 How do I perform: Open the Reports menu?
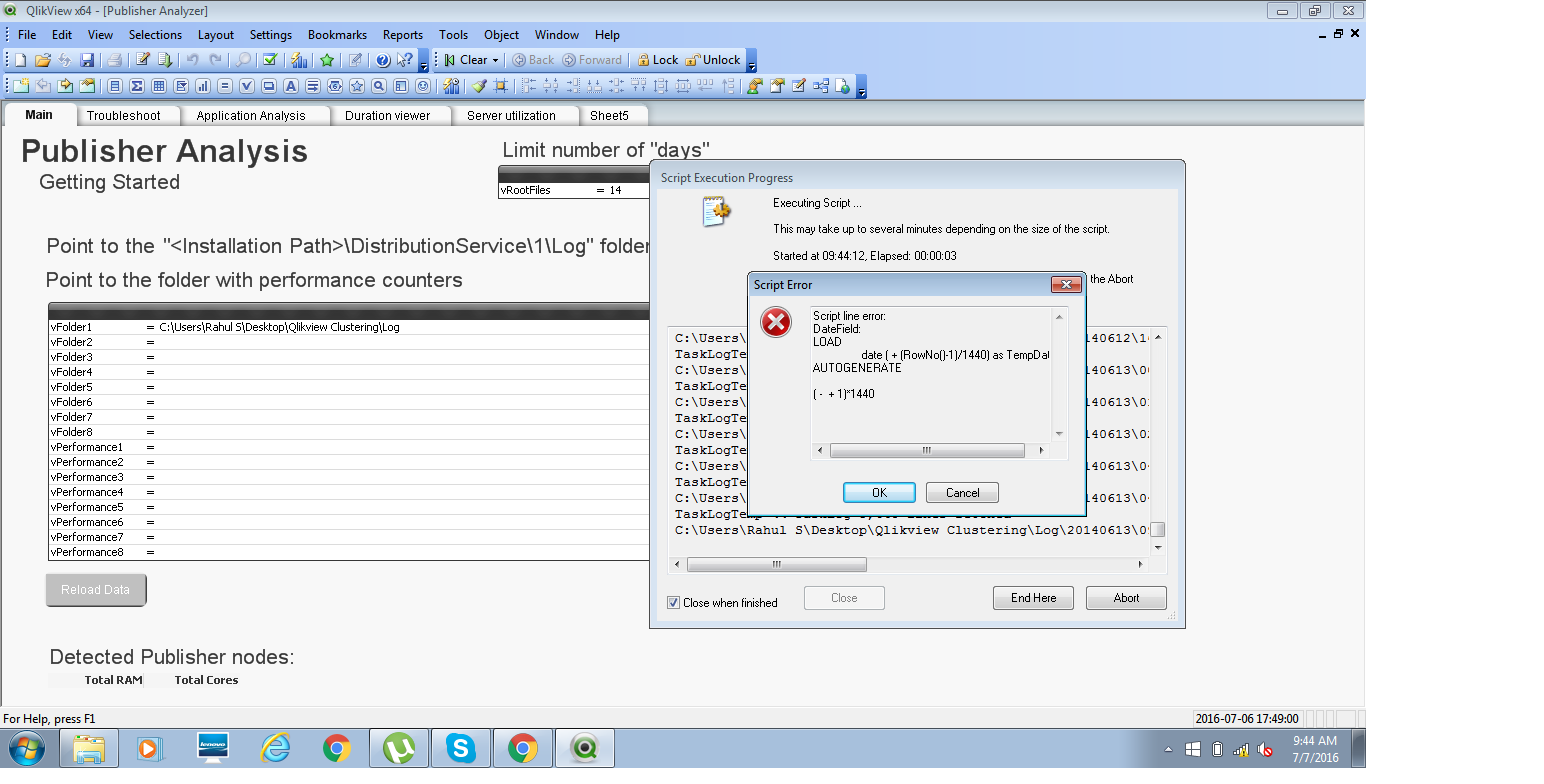coord(403,35)
